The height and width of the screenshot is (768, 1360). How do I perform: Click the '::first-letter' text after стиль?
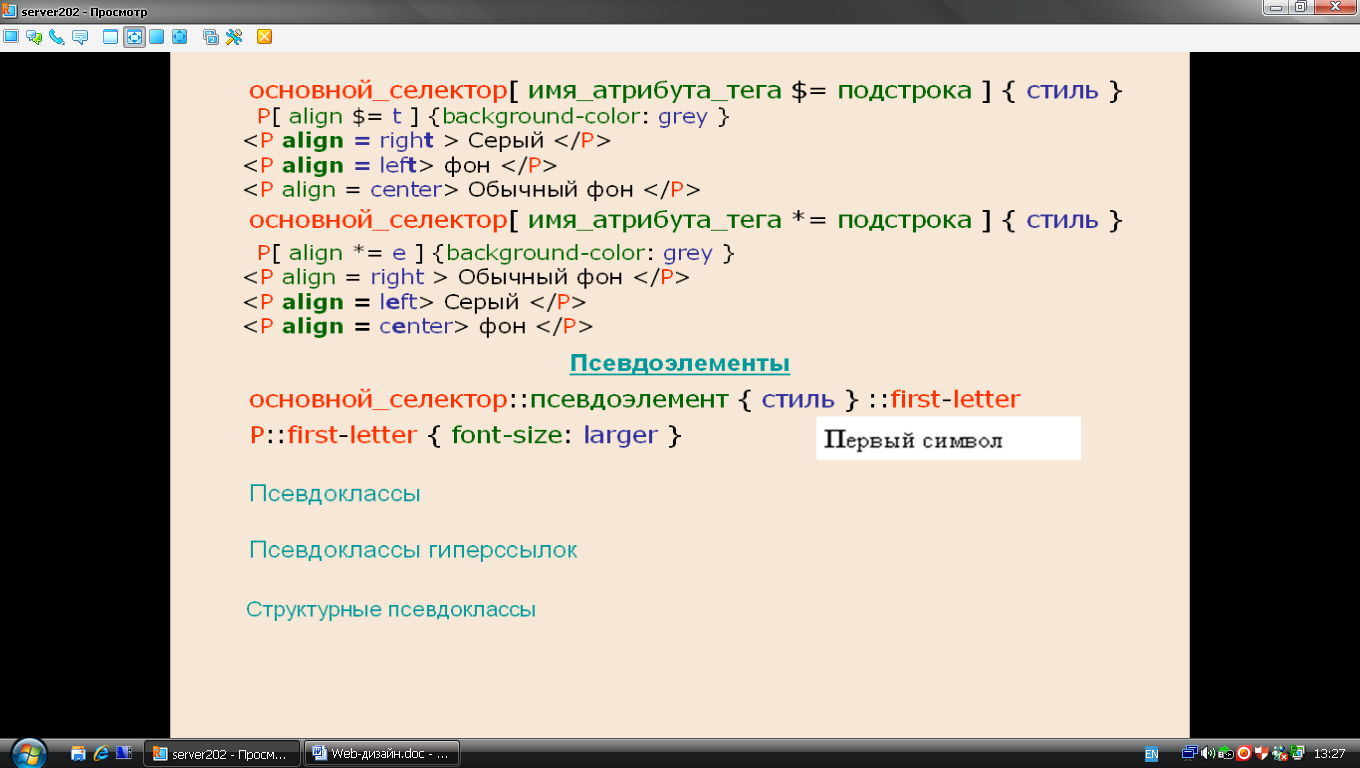coord(944,400)
